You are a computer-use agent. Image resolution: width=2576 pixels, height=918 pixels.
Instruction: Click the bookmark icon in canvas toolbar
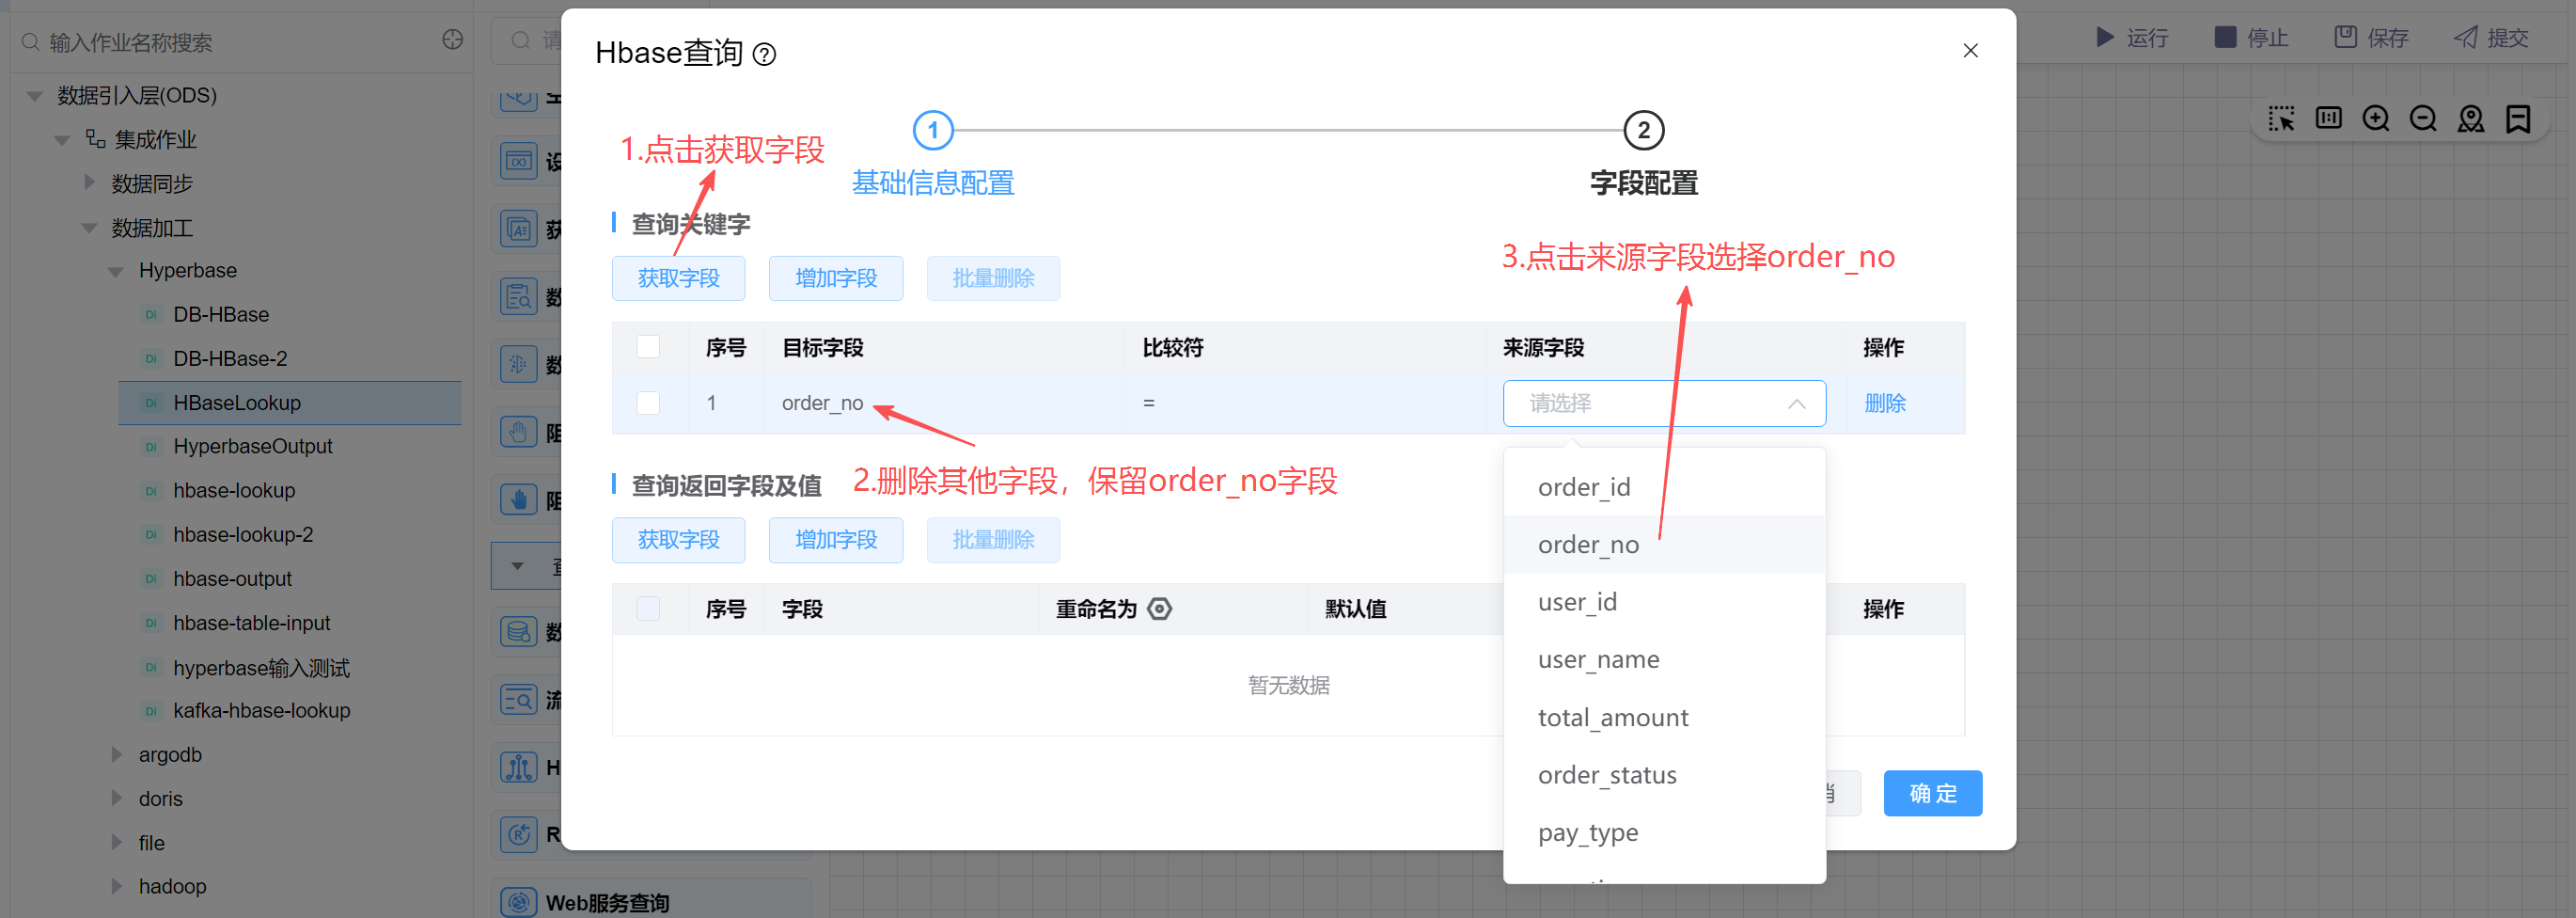click(x=2517, y=119)
